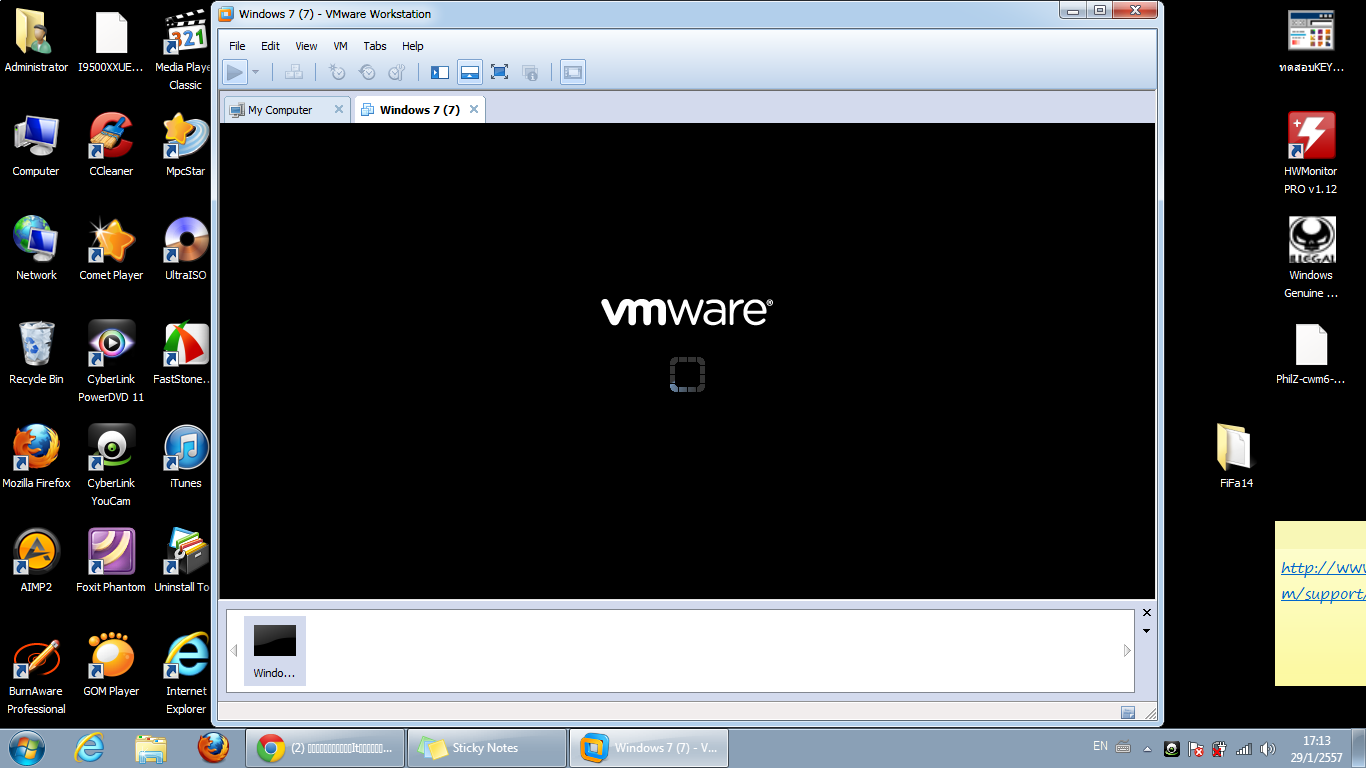The height and width of the screenshot is (768, 1366).
Task: Select the GOM Player shortcut
Action: (x=111, y=666)
